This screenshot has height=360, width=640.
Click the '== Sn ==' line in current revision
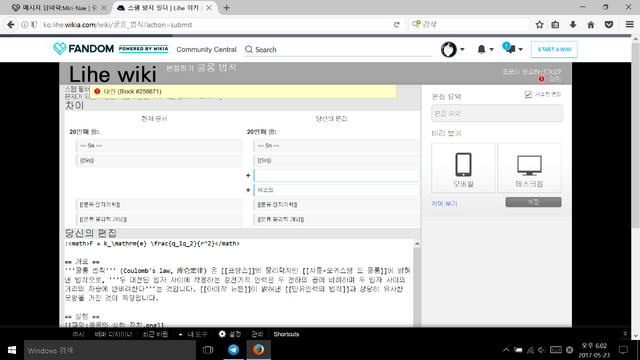[159, 146]
